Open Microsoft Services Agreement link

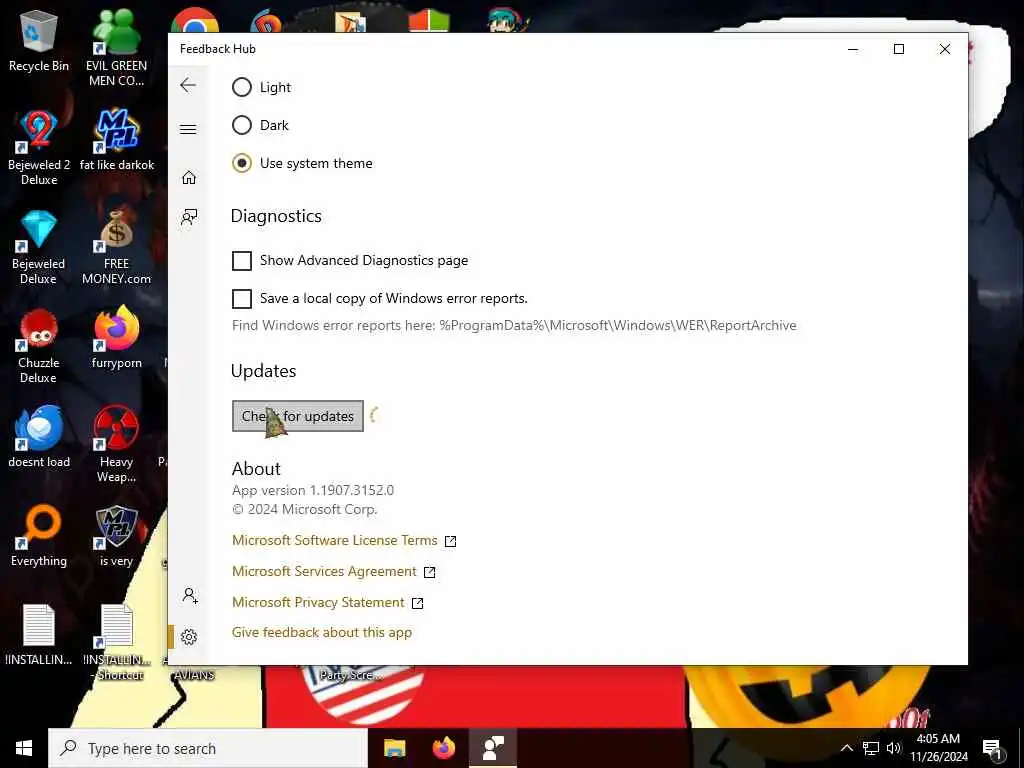pyautogui.click(x=324, y=571)
